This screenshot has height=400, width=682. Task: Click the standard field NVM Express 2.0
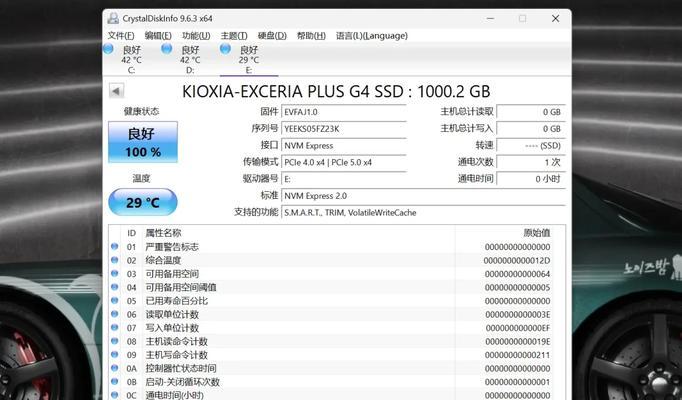tap(423, 196)
